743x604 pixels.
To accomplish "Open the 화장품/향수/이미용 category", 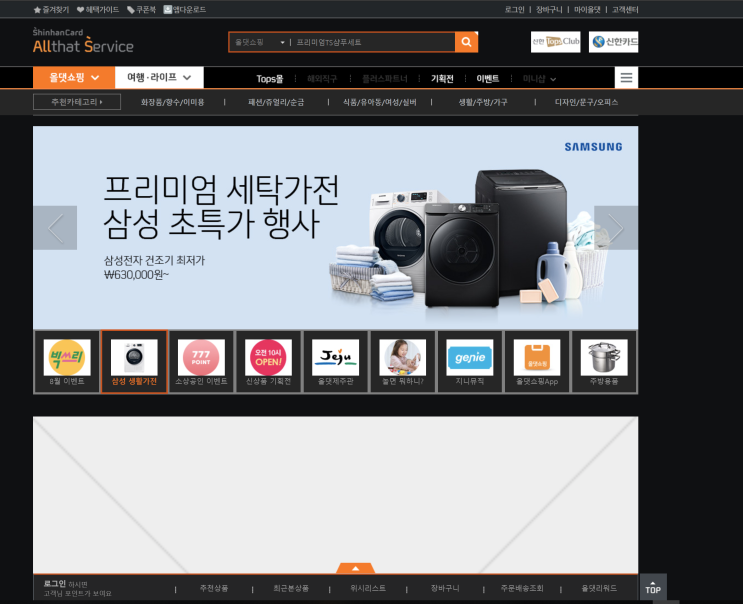I will 172,102.
